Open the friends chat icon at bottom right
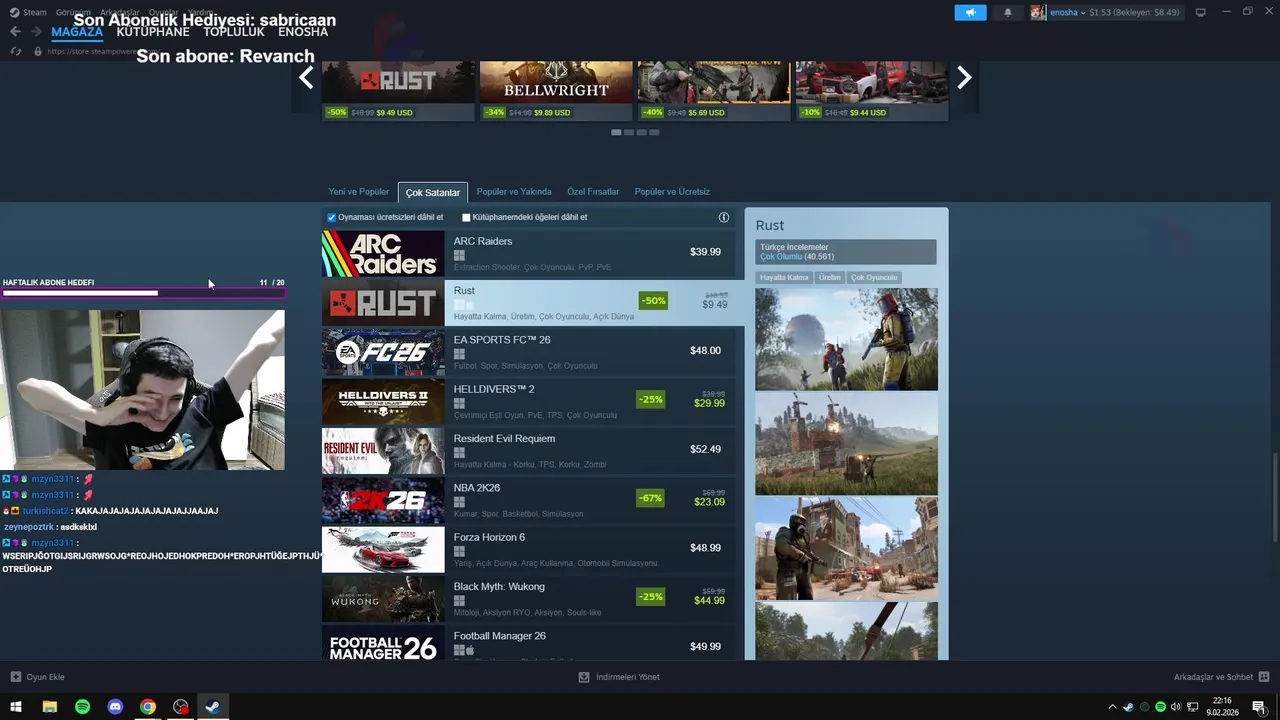 1264,677
